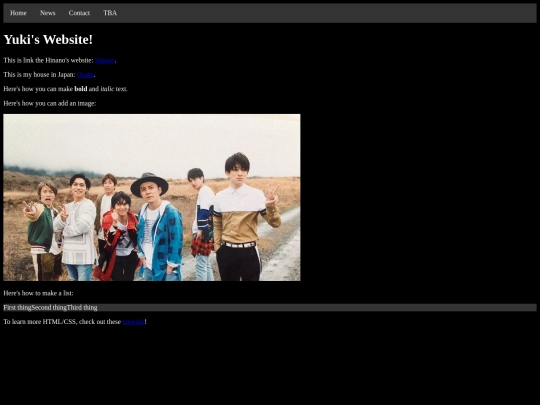Select the 'Third thing' list item
Screen dimensions: 540x405
click(82, 308)
